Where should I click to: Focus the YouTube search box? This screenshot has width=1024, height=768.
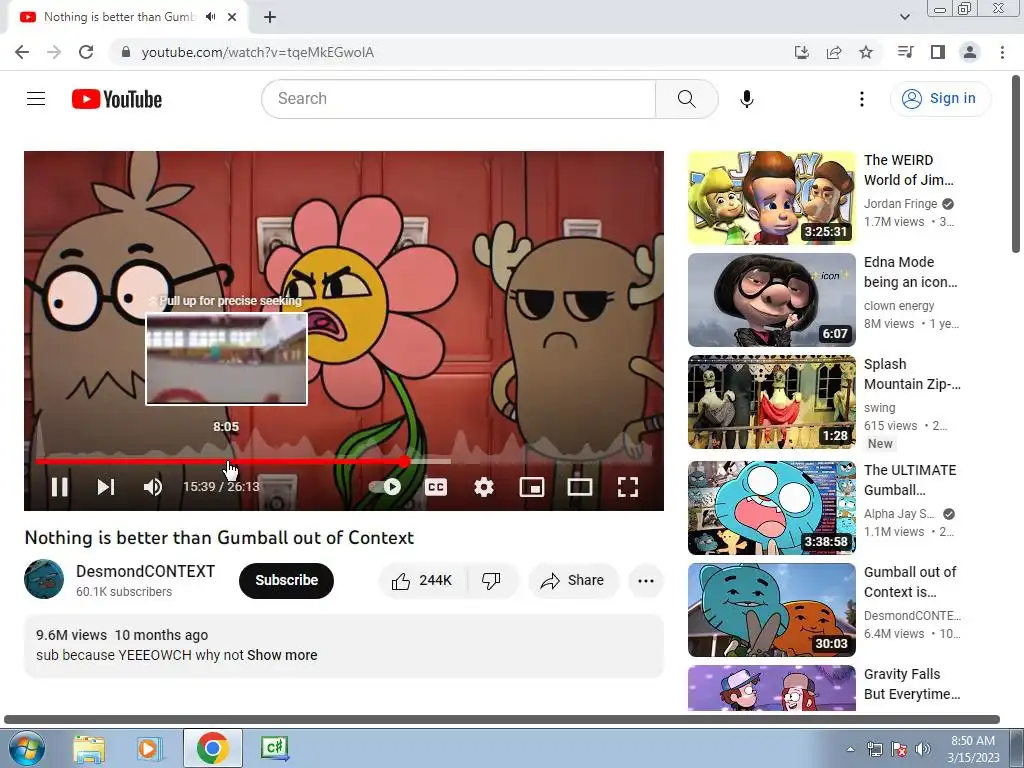point(458,99)
